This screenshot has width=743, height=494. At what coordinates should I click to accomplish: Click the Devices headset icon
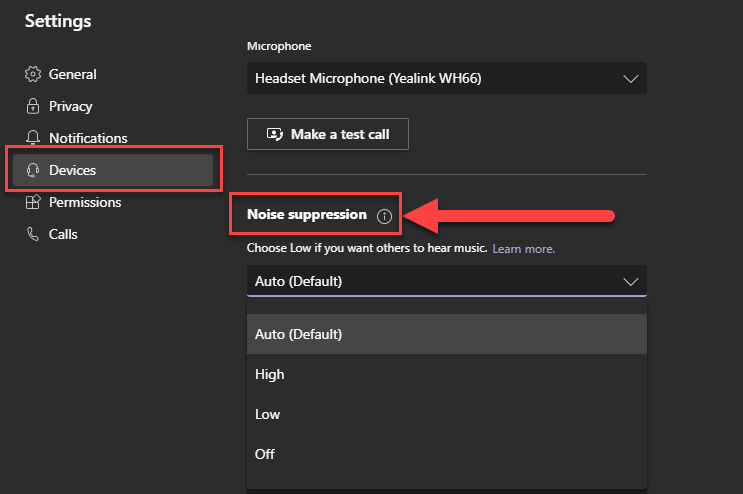[x=33, y=170]
